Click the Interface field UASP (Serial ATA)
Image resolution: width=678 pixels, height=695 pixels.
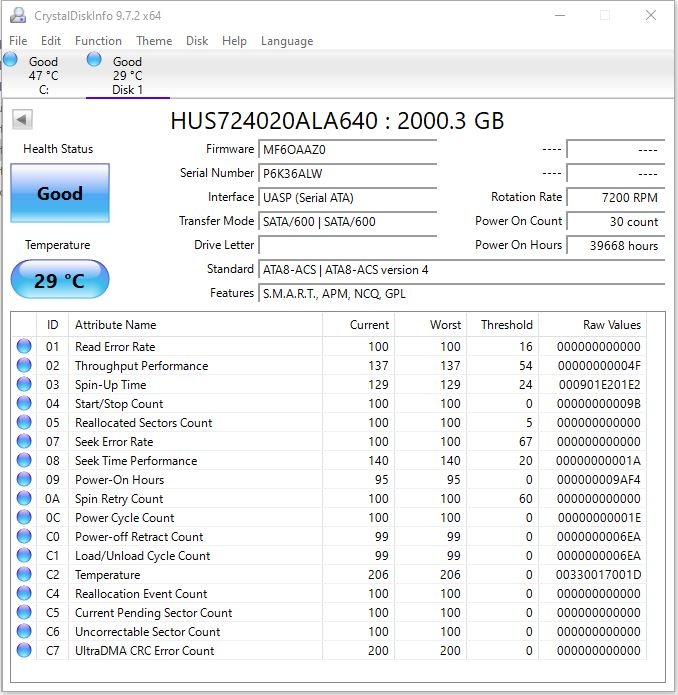point(347,197)
